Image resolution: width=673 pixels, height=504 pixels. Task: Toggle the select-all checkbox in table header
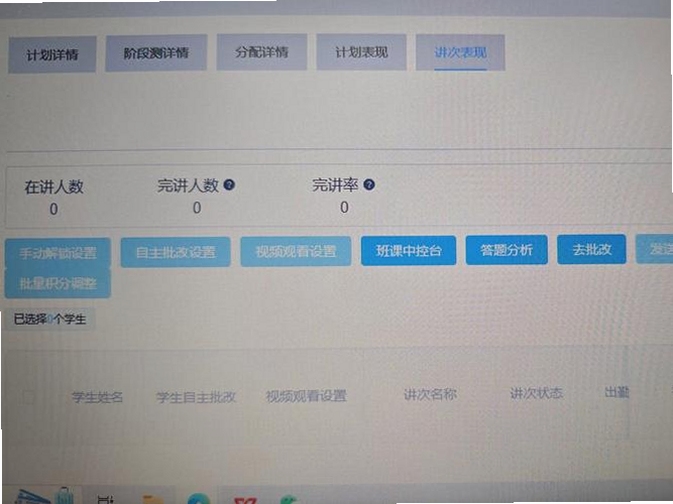pos(28,397)
